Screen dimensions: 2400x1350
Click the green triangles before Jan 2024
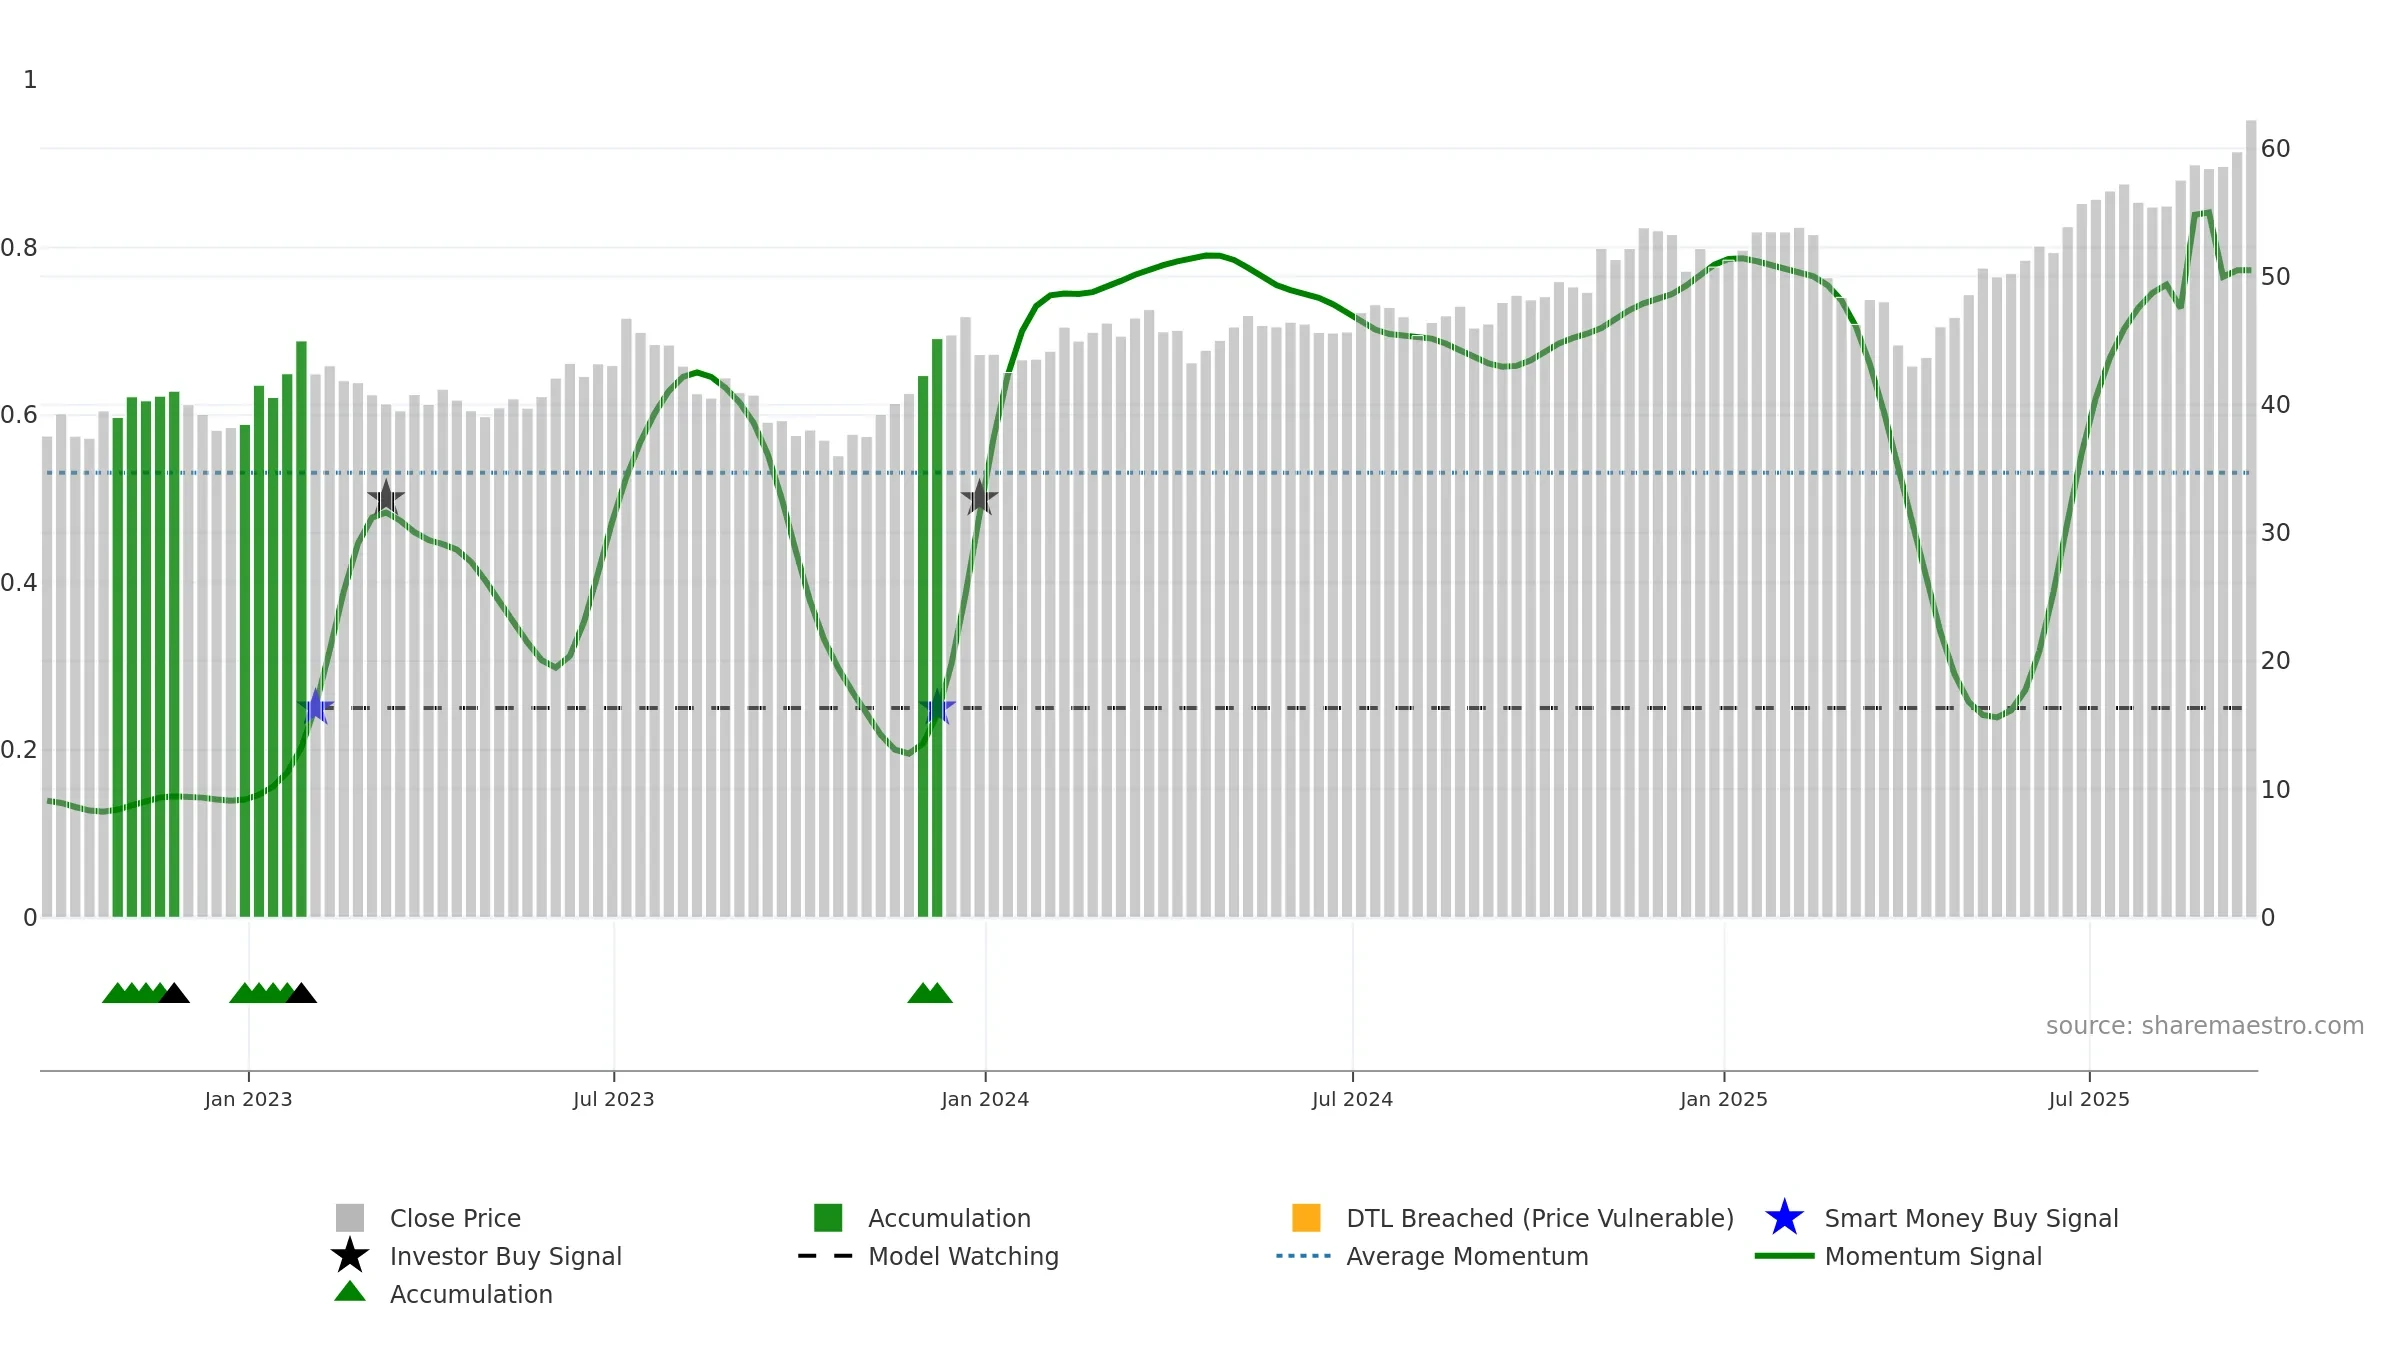point(929,994)
